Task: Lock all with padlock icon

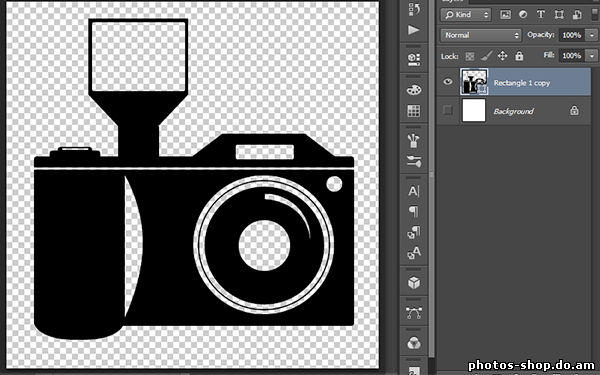Action: coord(519,56)
